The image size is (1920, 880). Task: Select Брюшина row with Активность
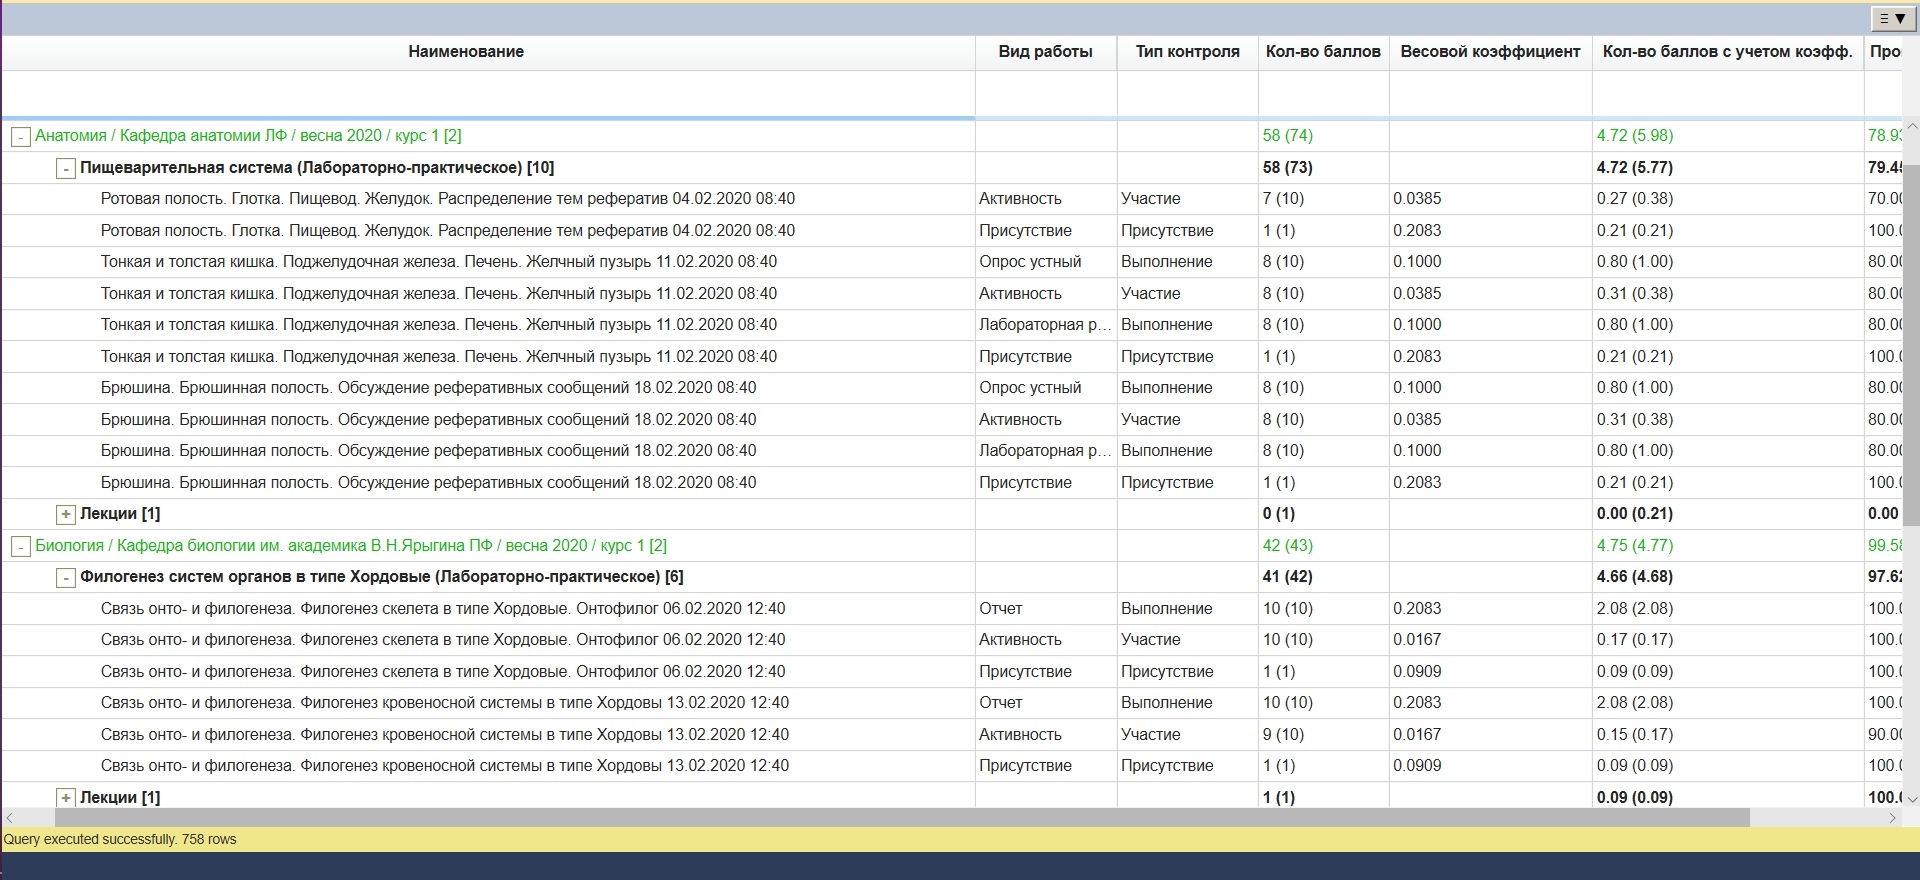click(x=951, y=420)
